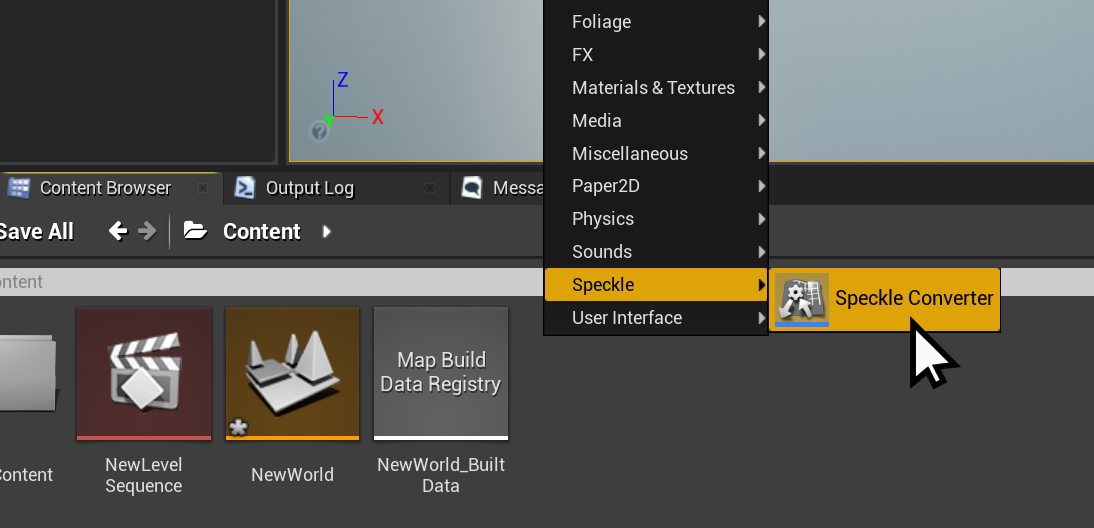The width and height of the screenshot is (1094, 528).
Task: Close the Content Browser tab
Action: click(202, 188)
